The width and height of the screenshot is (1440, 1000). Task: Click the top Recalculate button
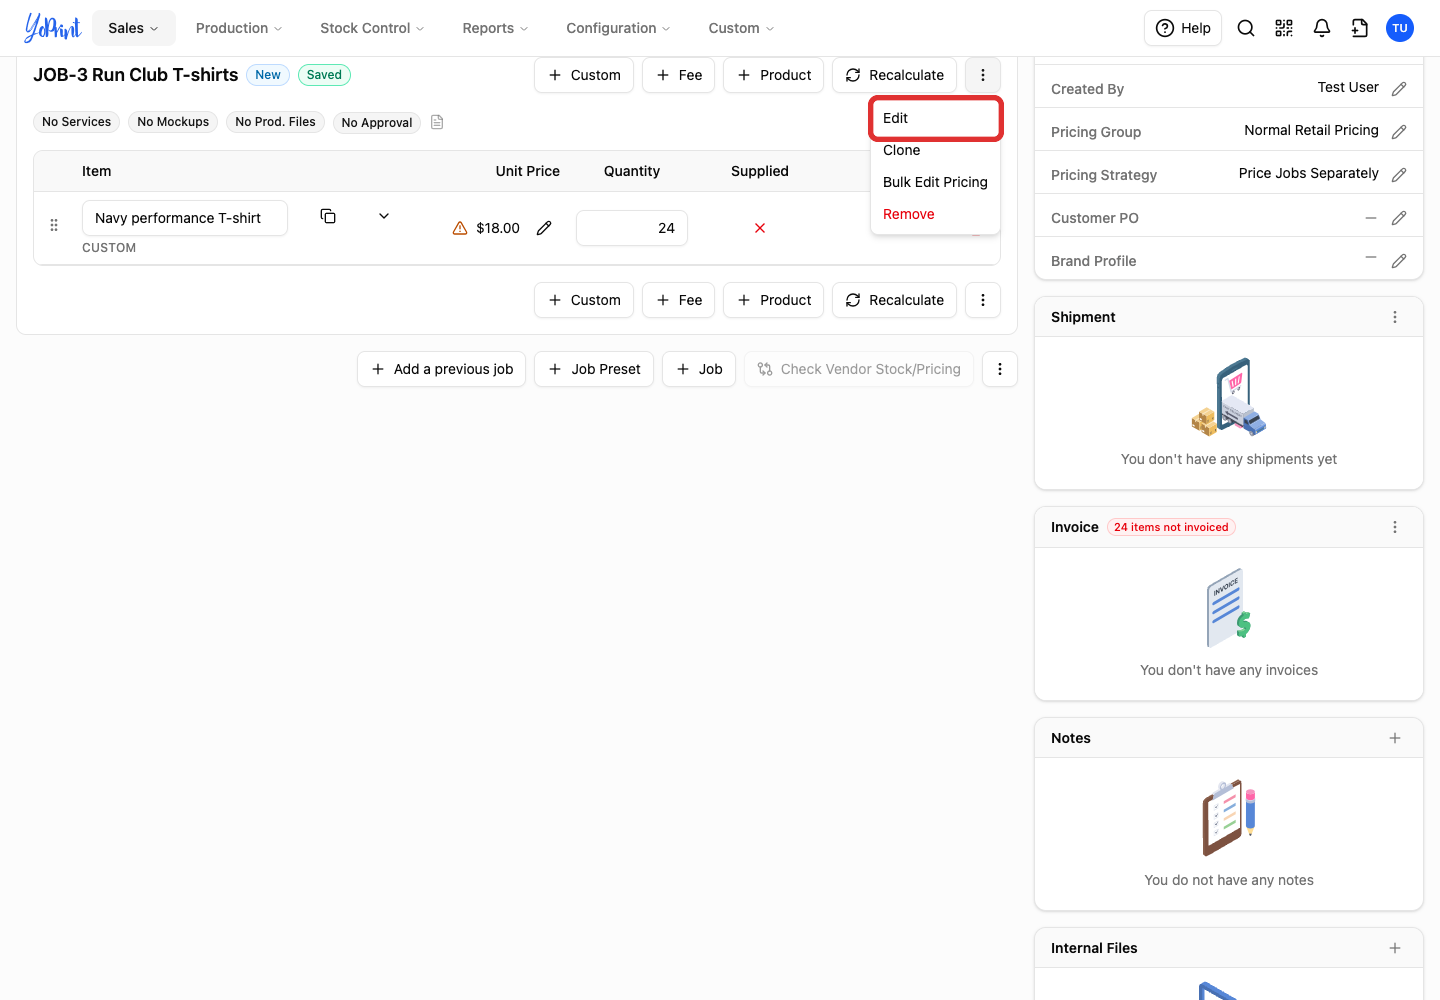point(894,75)
